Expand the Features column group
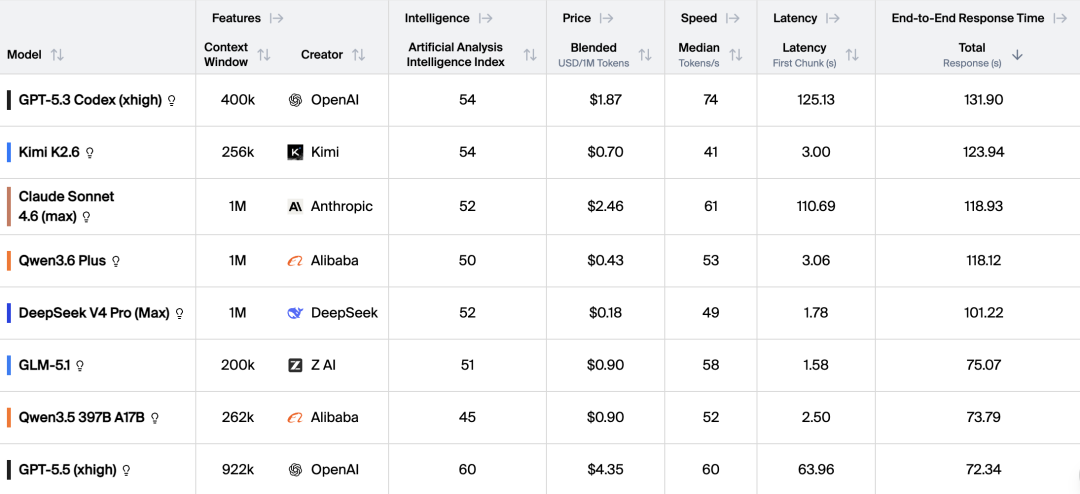Image resolution: width=1080 pixels, height=494 pixels. [x=276, y=19]
